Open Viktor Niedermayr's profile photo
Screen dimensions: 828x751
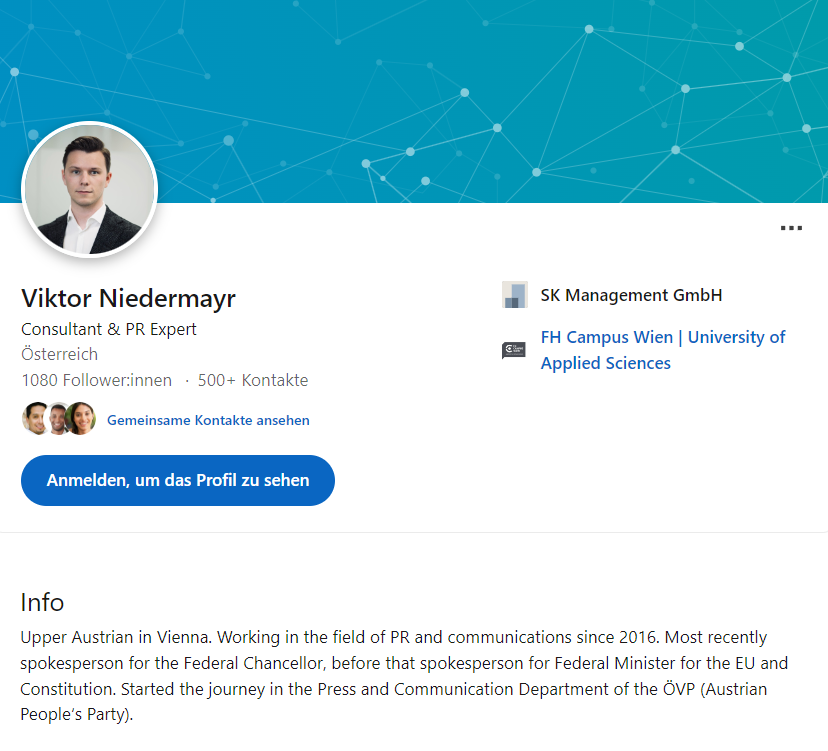click(x=89, y=190)
